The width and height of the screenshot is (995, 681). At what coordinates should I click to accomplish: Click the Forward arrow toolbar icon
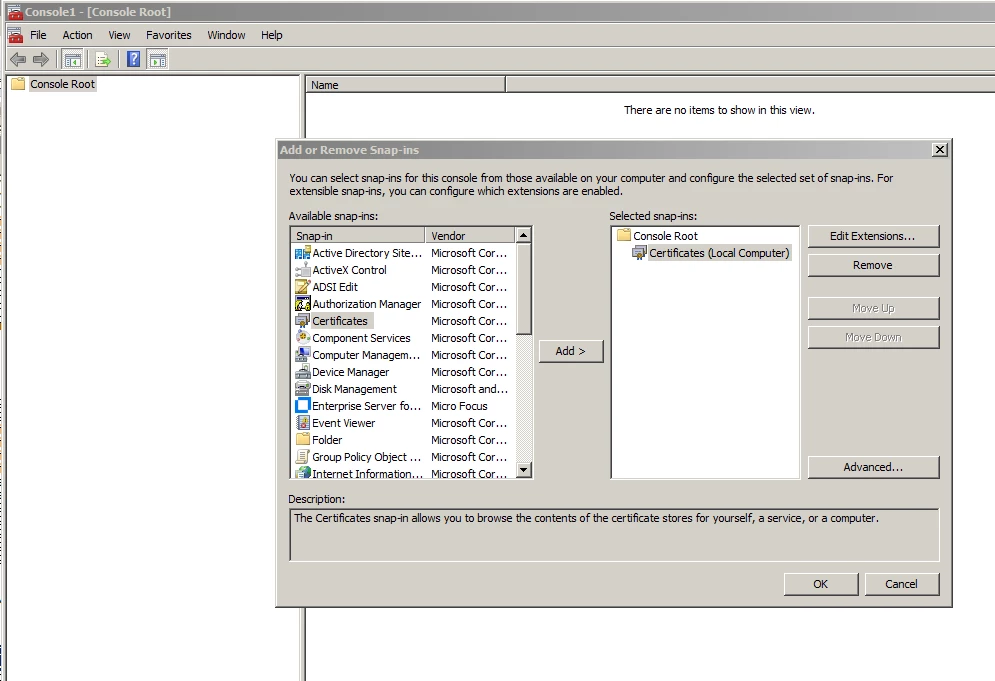point(41,60)
